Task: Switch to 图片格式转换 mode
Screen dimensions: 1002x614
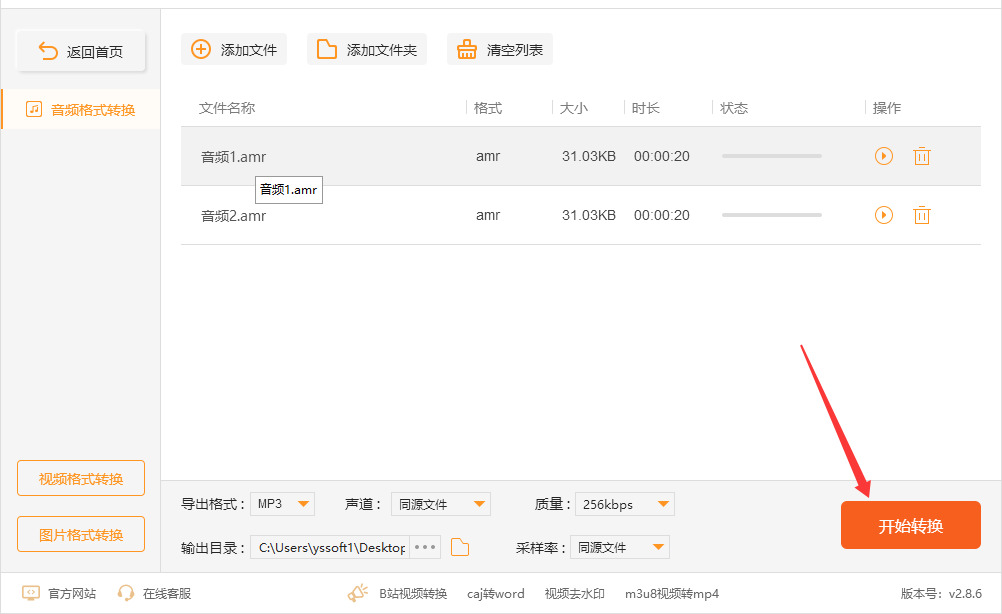Action: (x=81, y=534)
